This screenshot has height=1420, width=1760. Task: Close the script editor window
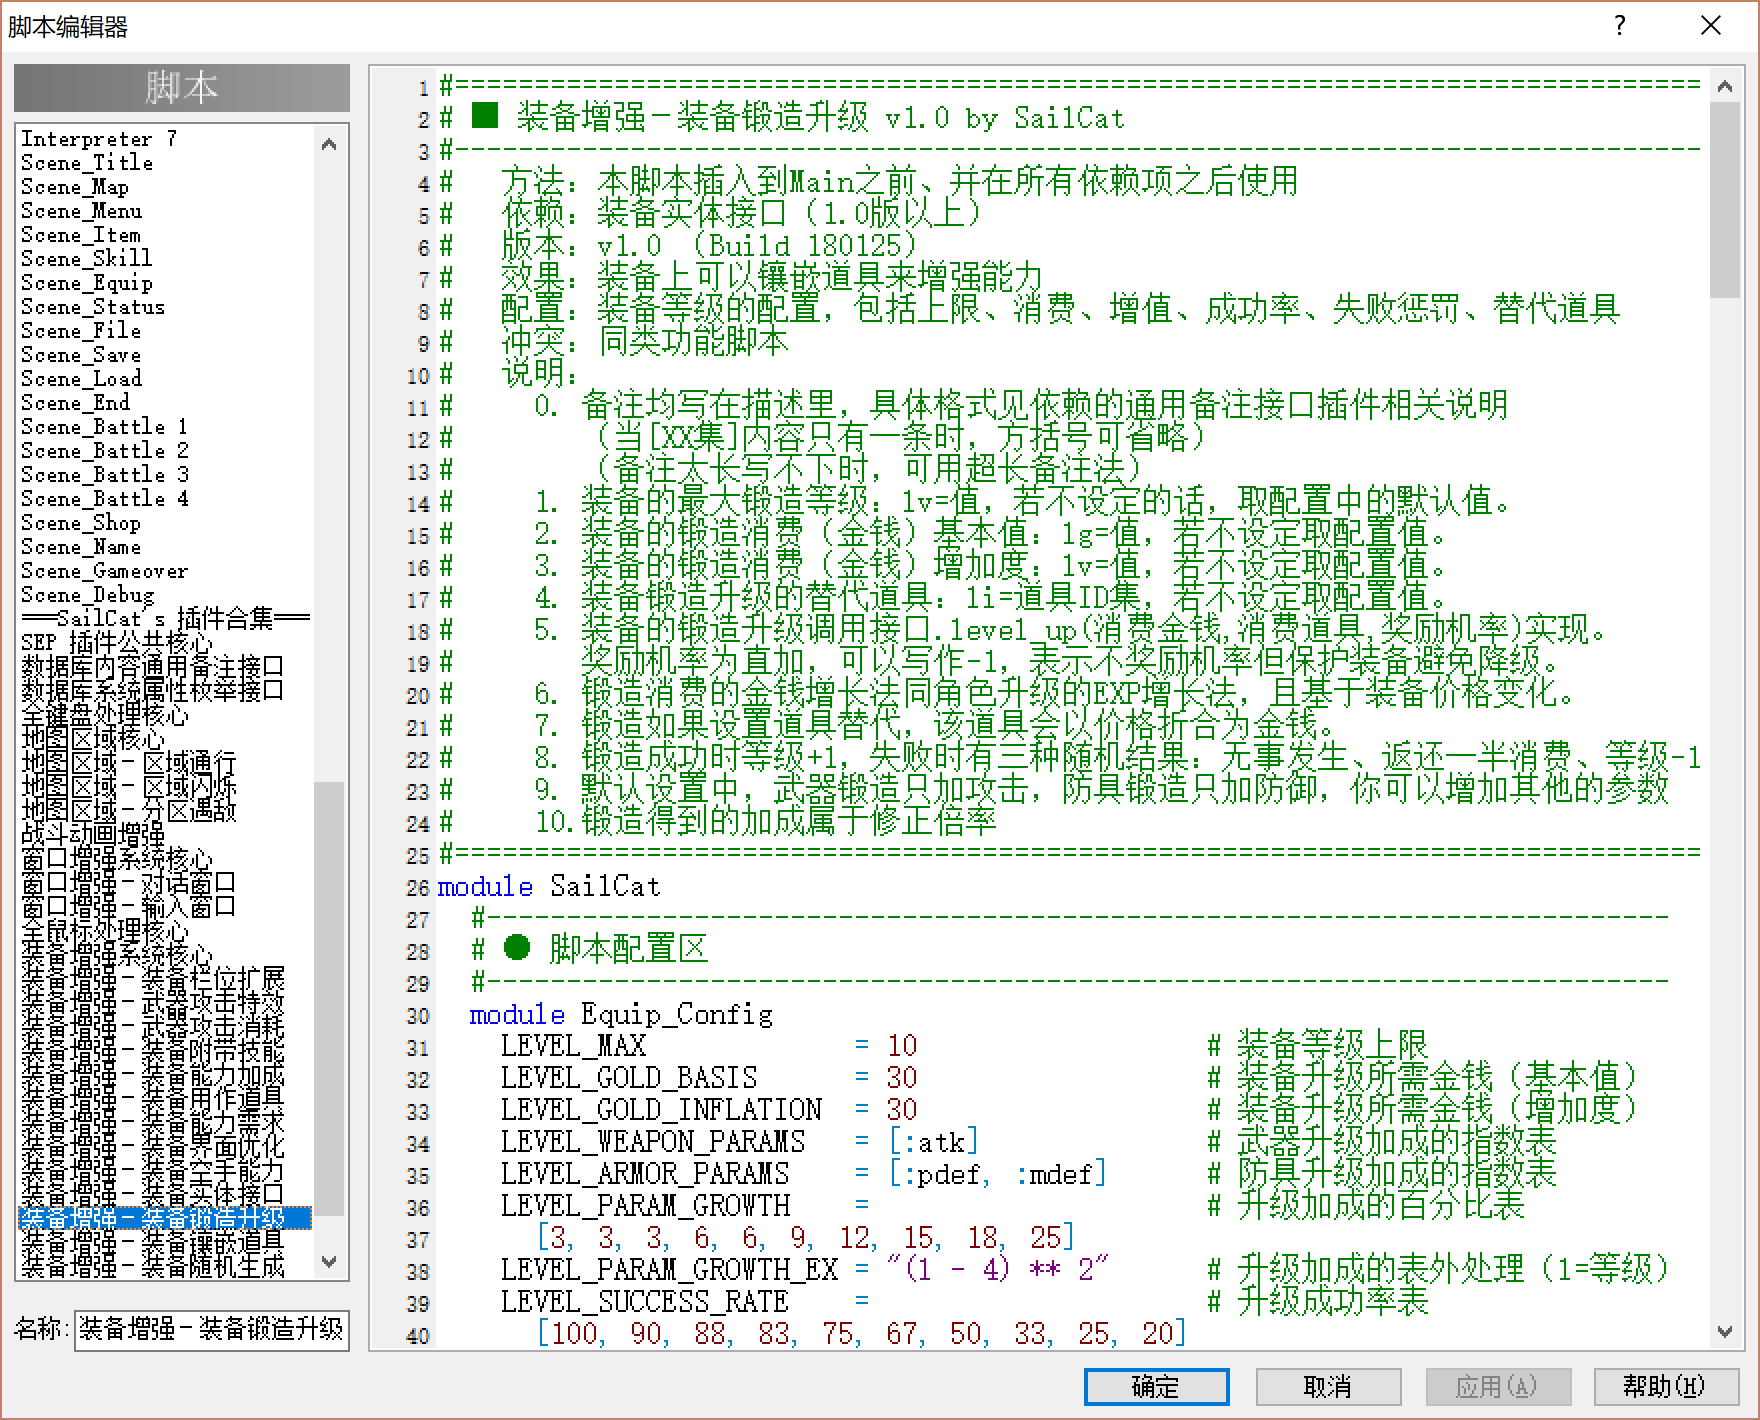click(x=1711, y=26)
